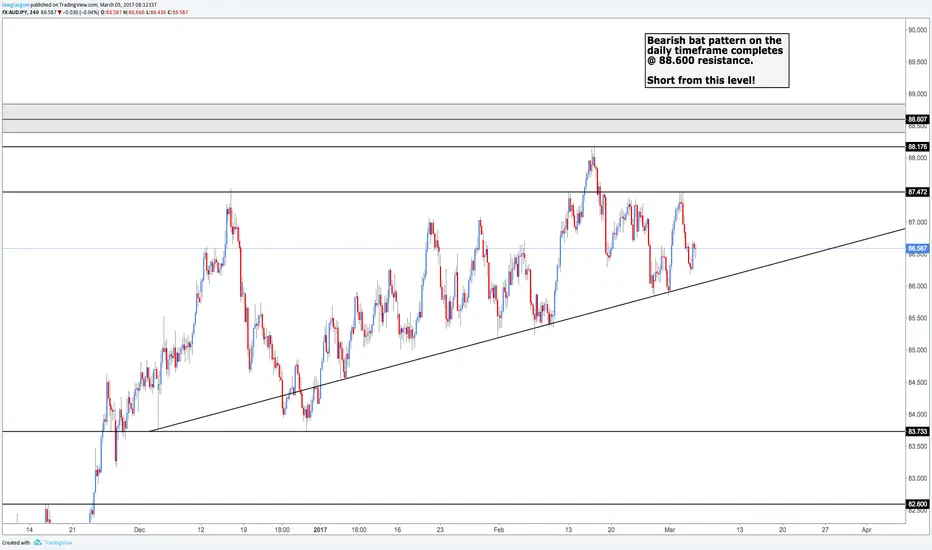Click the 89.500 price axis value
The height and width of the screenshot is (550, 932).
pyautogui.click(x=918, y=62)
